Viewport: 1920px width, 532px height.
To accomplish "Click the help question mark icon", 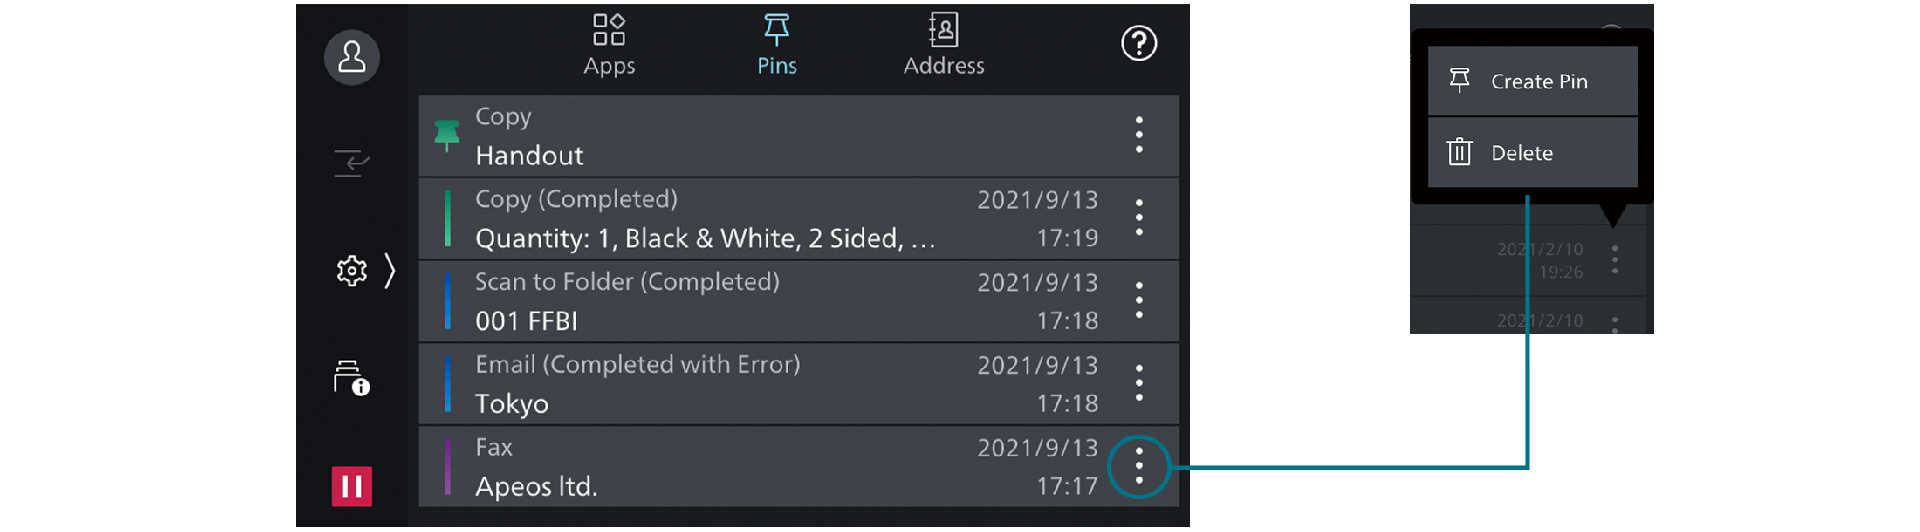I will [x=1138, y=43].
